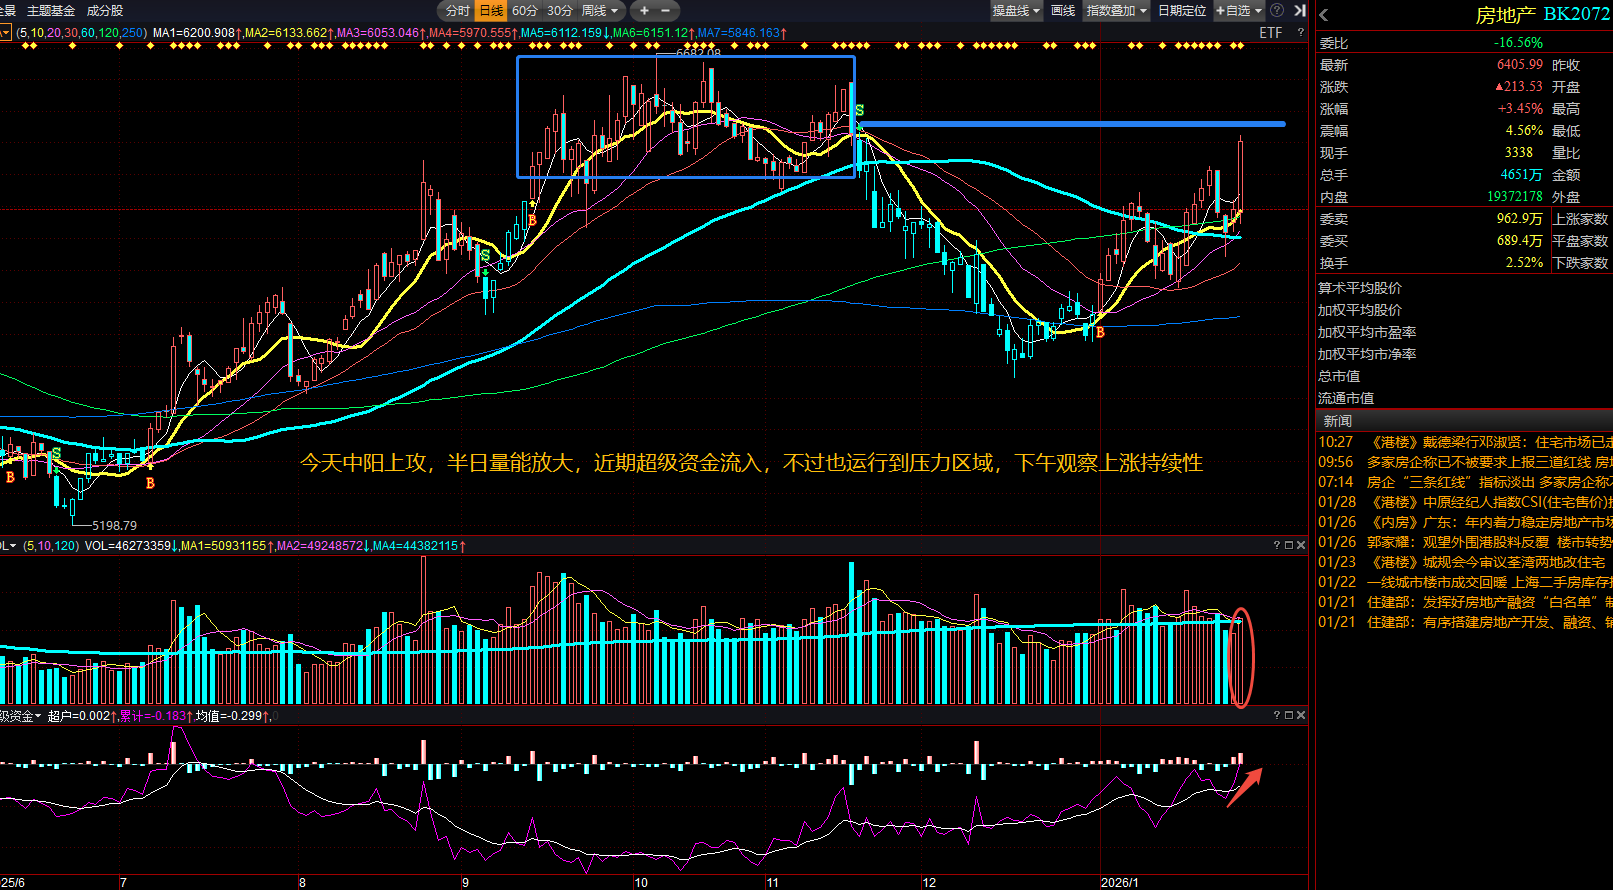Expand the 操盘线 dropdown
This screenshot has width=1613, height=890.
click(x=1016, y=11)
